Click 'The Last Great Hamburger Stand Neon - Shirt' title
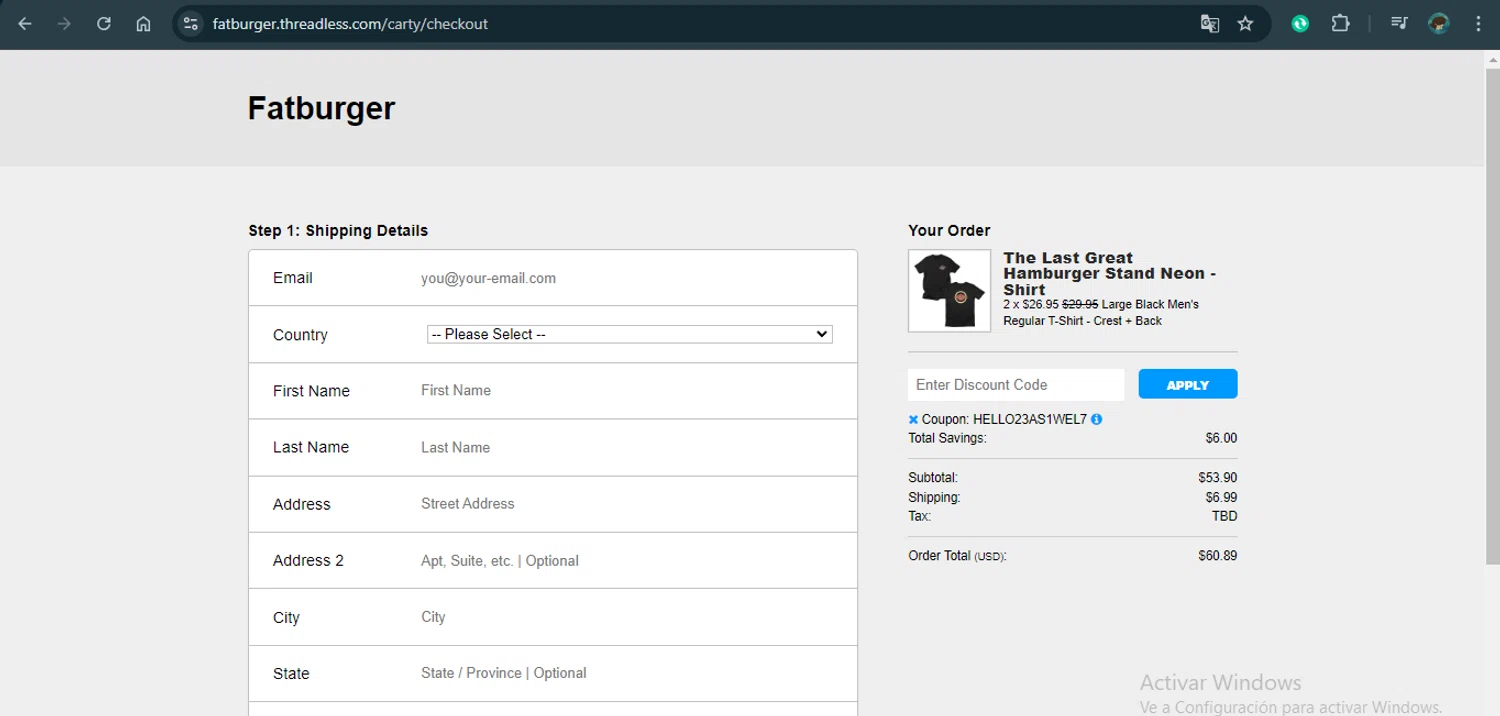Viewport: 1500px width, 716px height. 1110,274
